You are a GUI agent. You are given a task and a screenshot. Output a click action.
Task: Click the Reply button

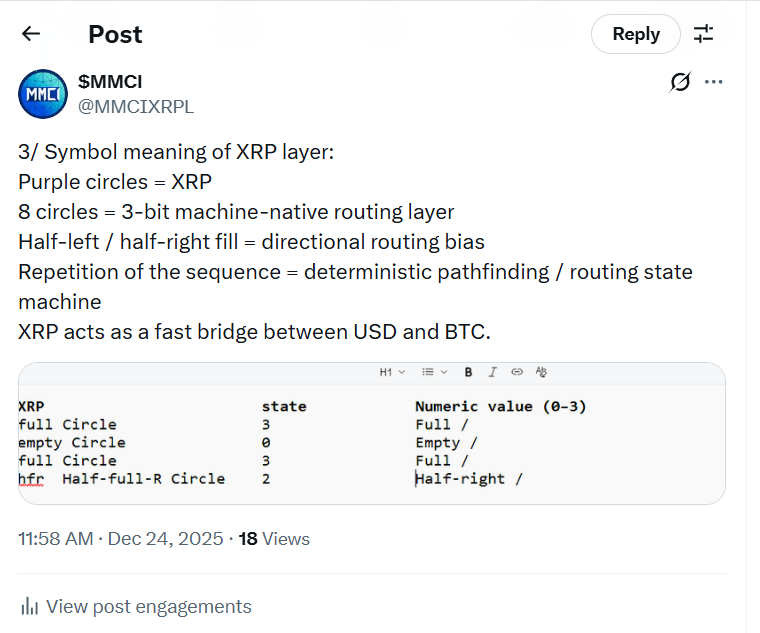point(636,34)
